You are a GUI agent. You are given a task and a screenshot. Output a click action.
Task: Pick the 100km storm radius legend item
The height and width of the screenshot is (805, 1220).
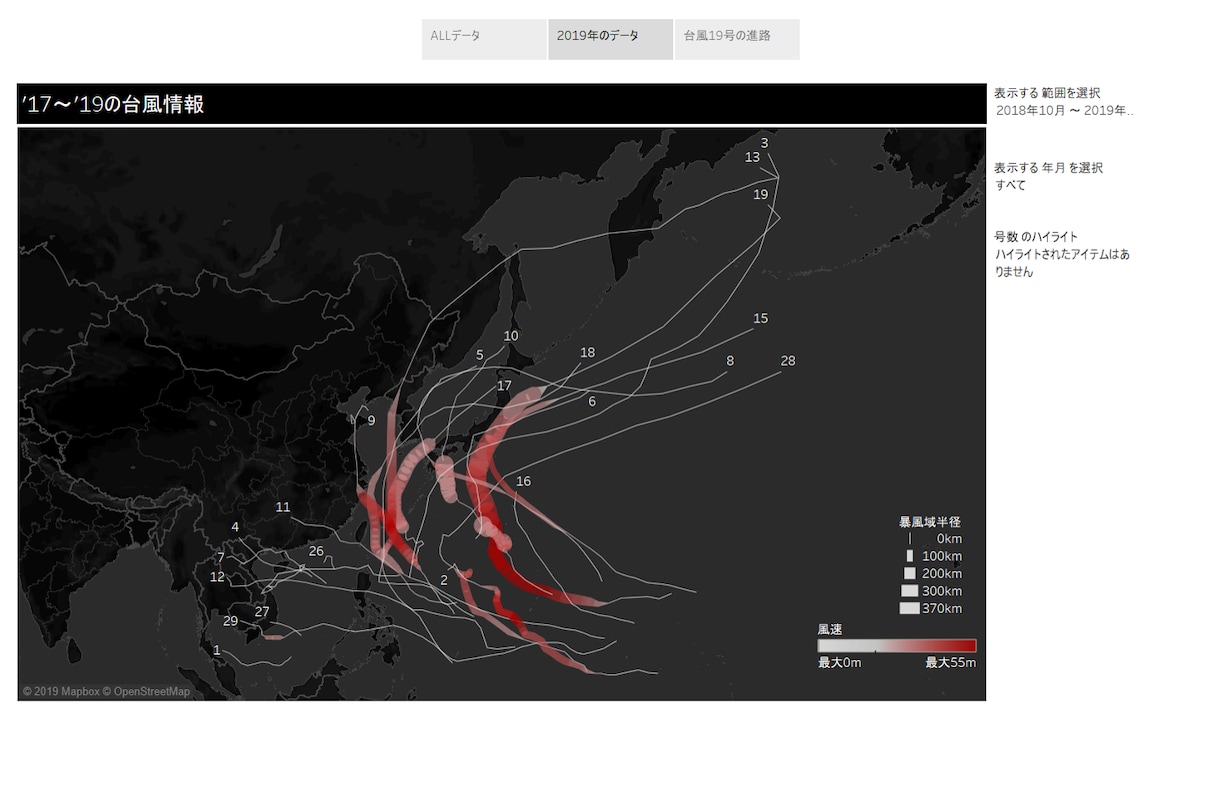click(930, 556)
